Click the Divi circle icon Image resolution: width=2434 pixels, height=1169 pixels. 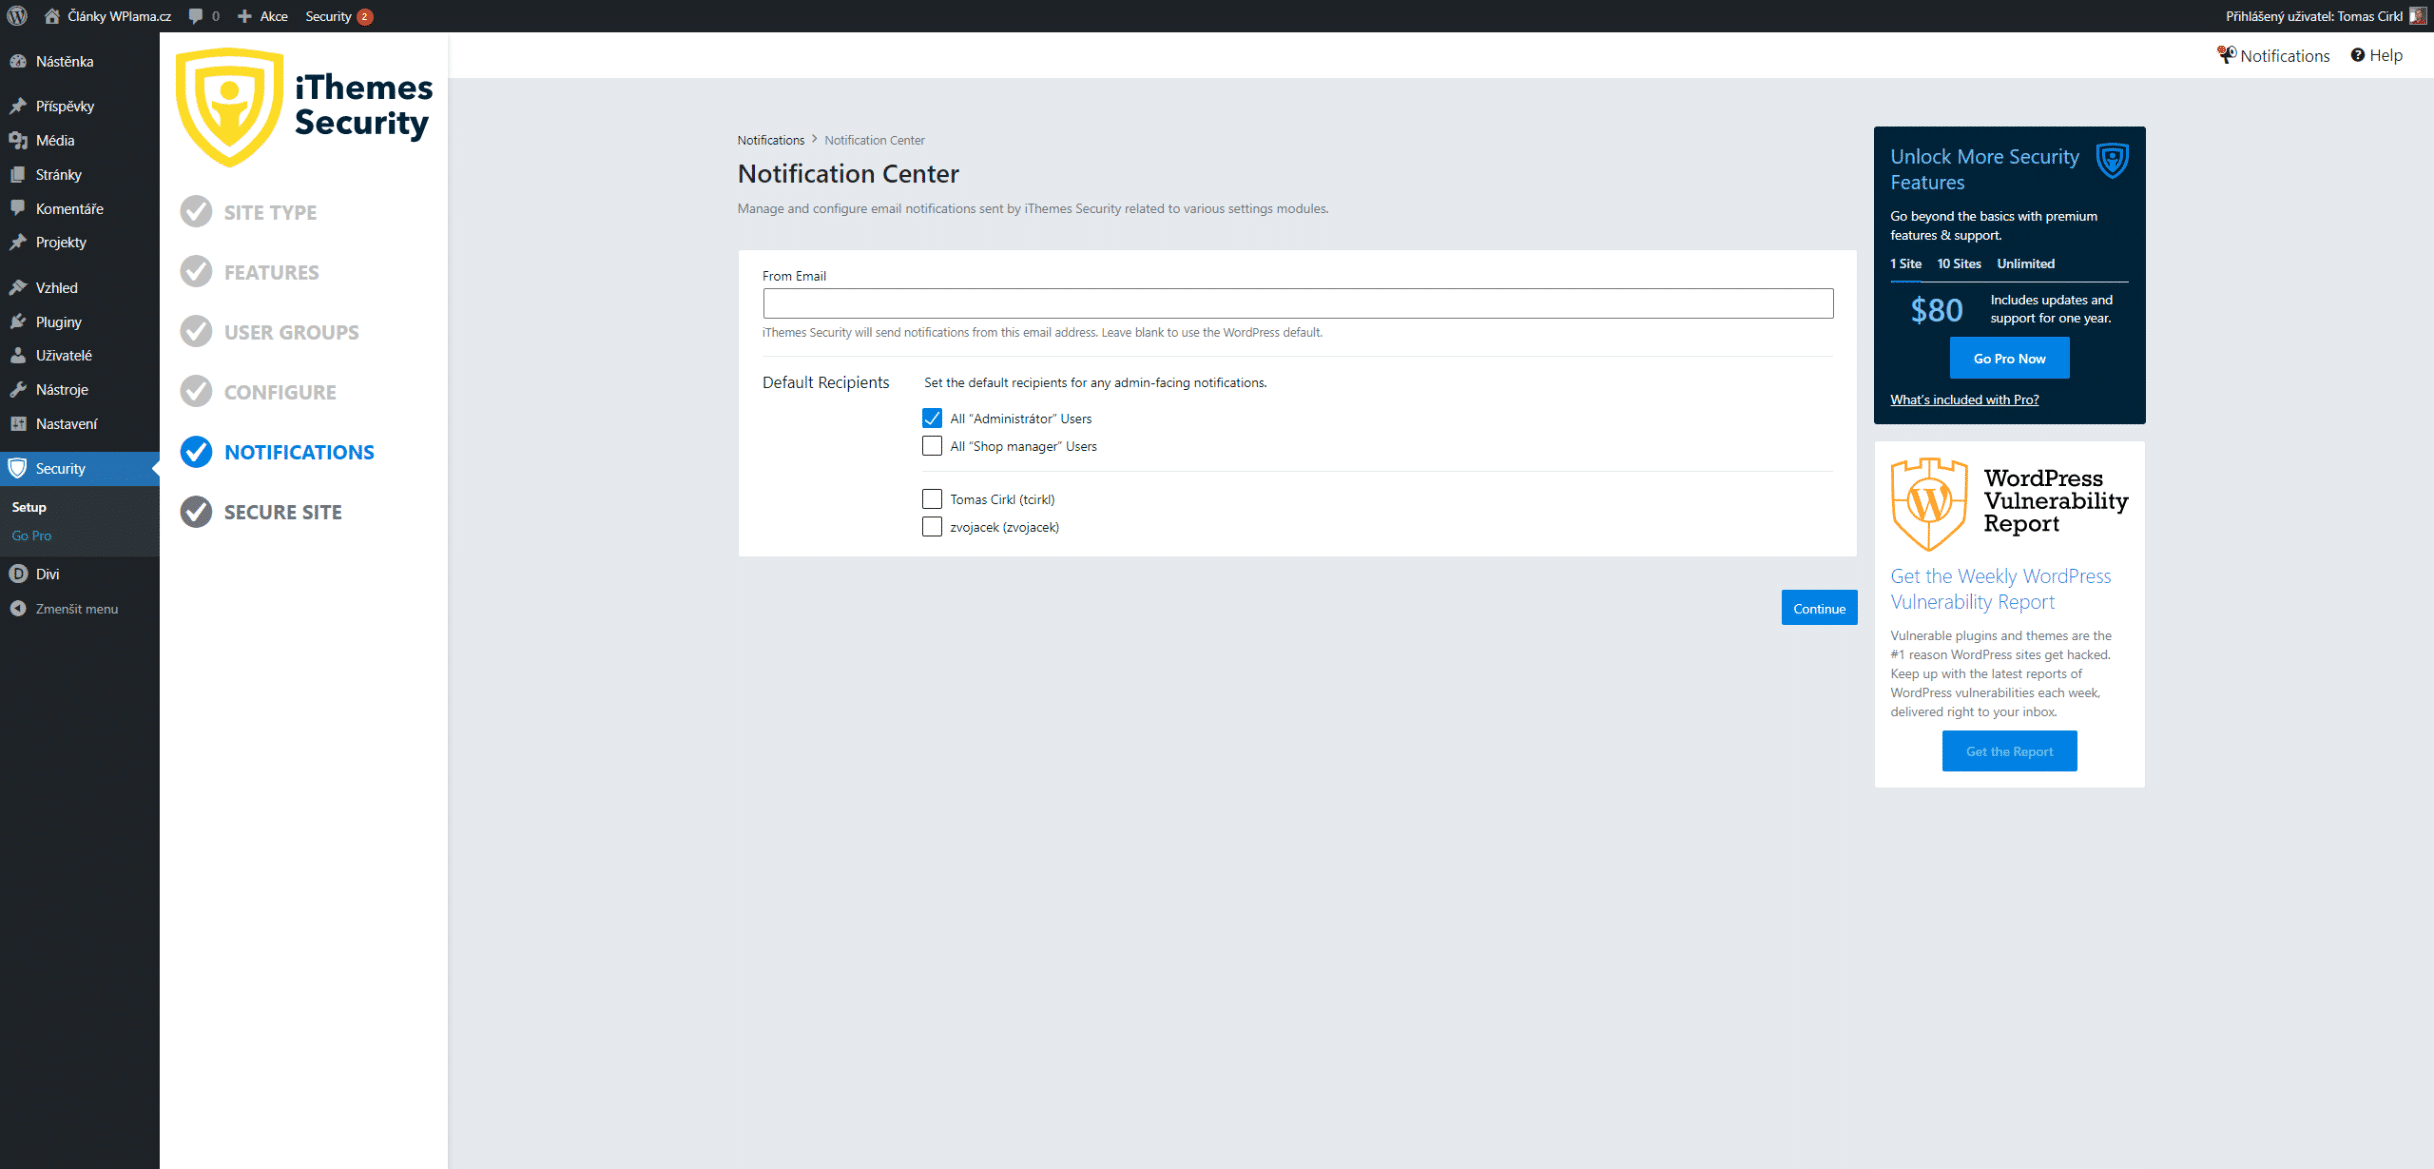[18, 574]
